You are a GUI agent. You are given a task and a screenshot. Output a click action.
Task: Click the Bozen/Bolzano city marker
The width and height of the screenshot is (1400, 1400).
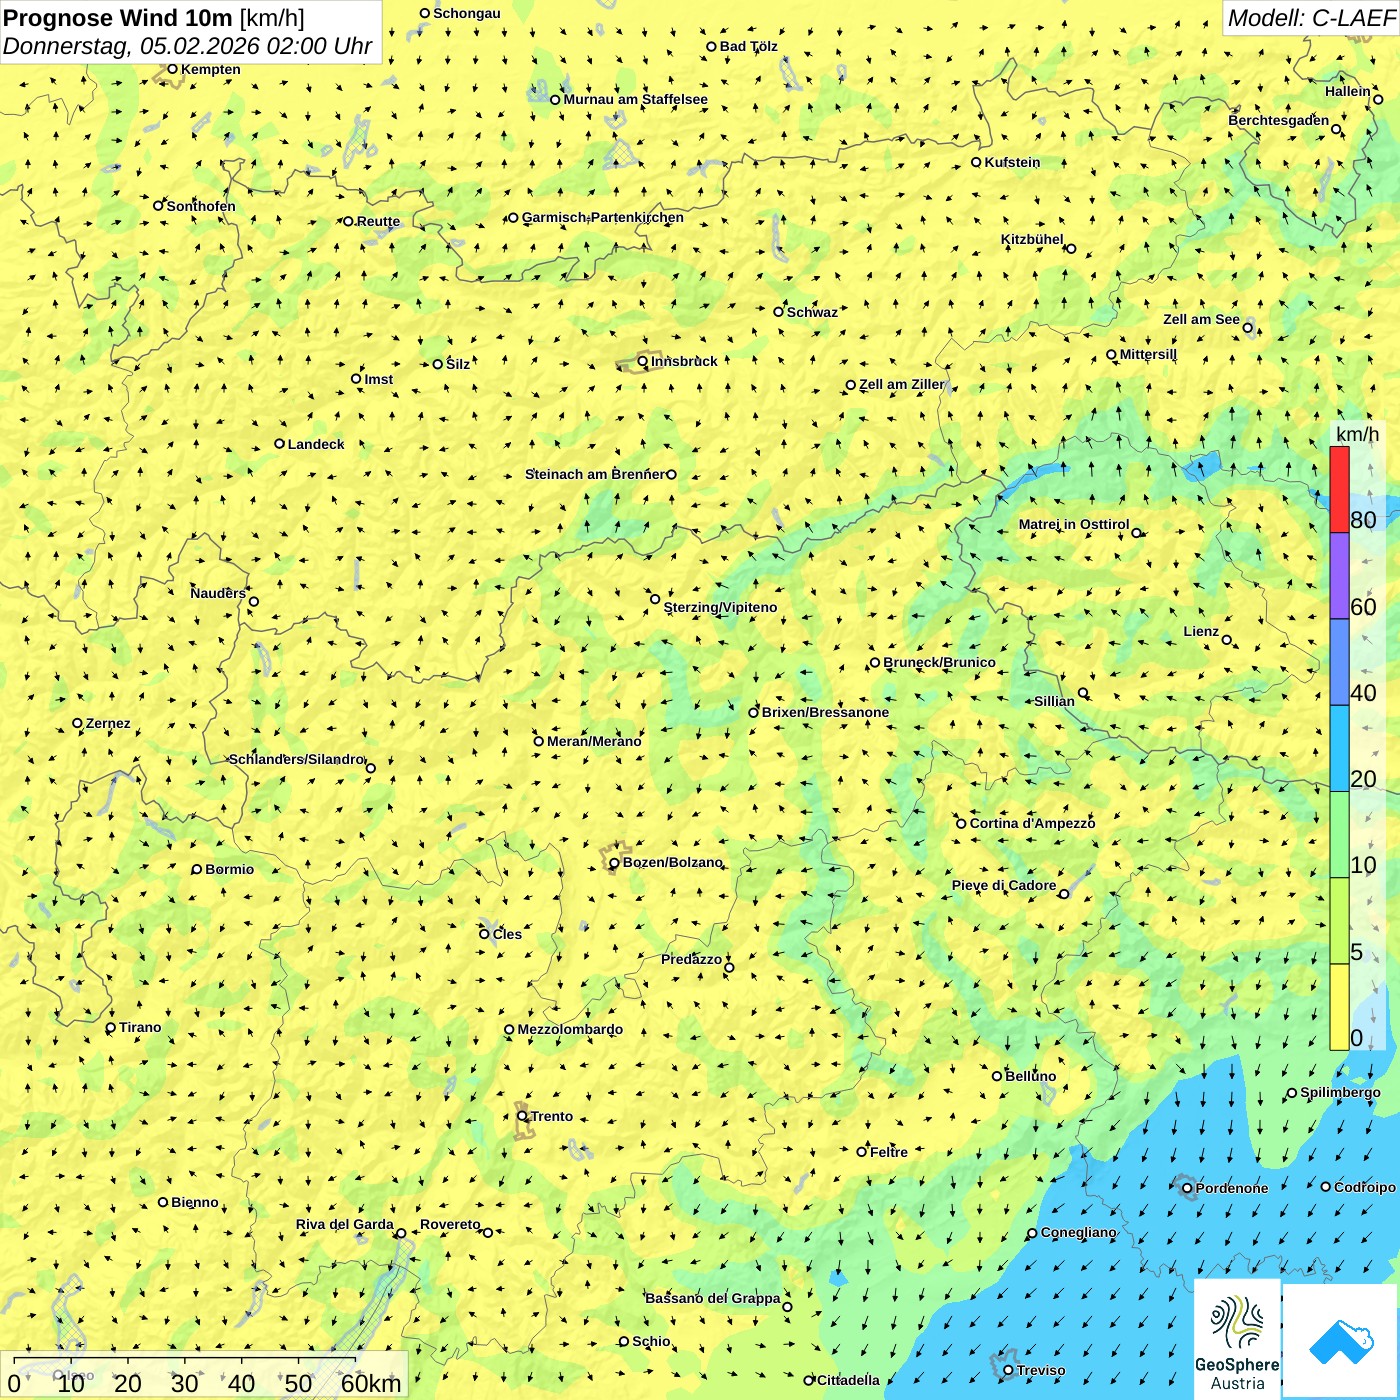pos(614,863)
